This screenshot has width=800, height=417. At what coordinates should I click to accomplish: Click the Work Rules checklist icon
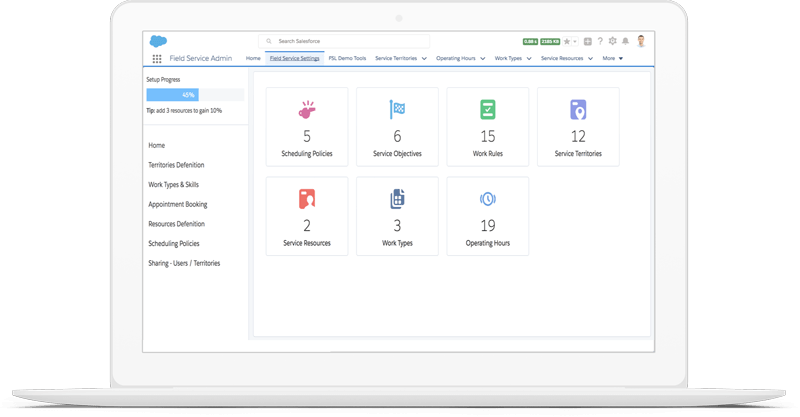pos(488,110)
